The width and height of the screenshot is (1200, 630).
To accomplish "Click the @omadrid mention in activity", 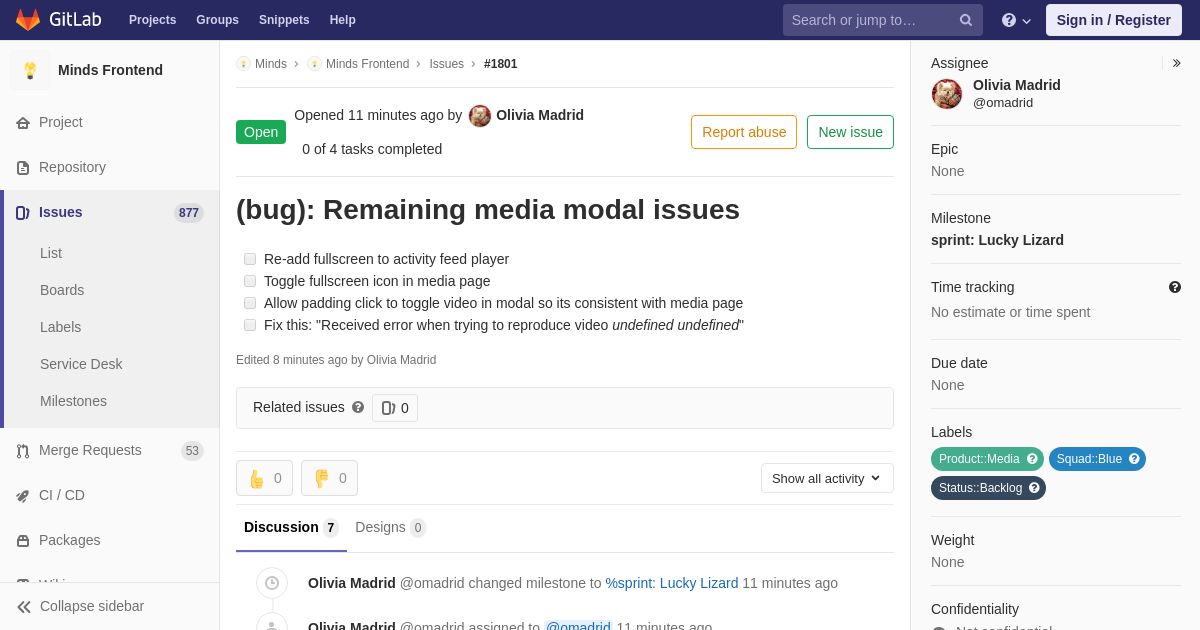I will pos(578,627).
